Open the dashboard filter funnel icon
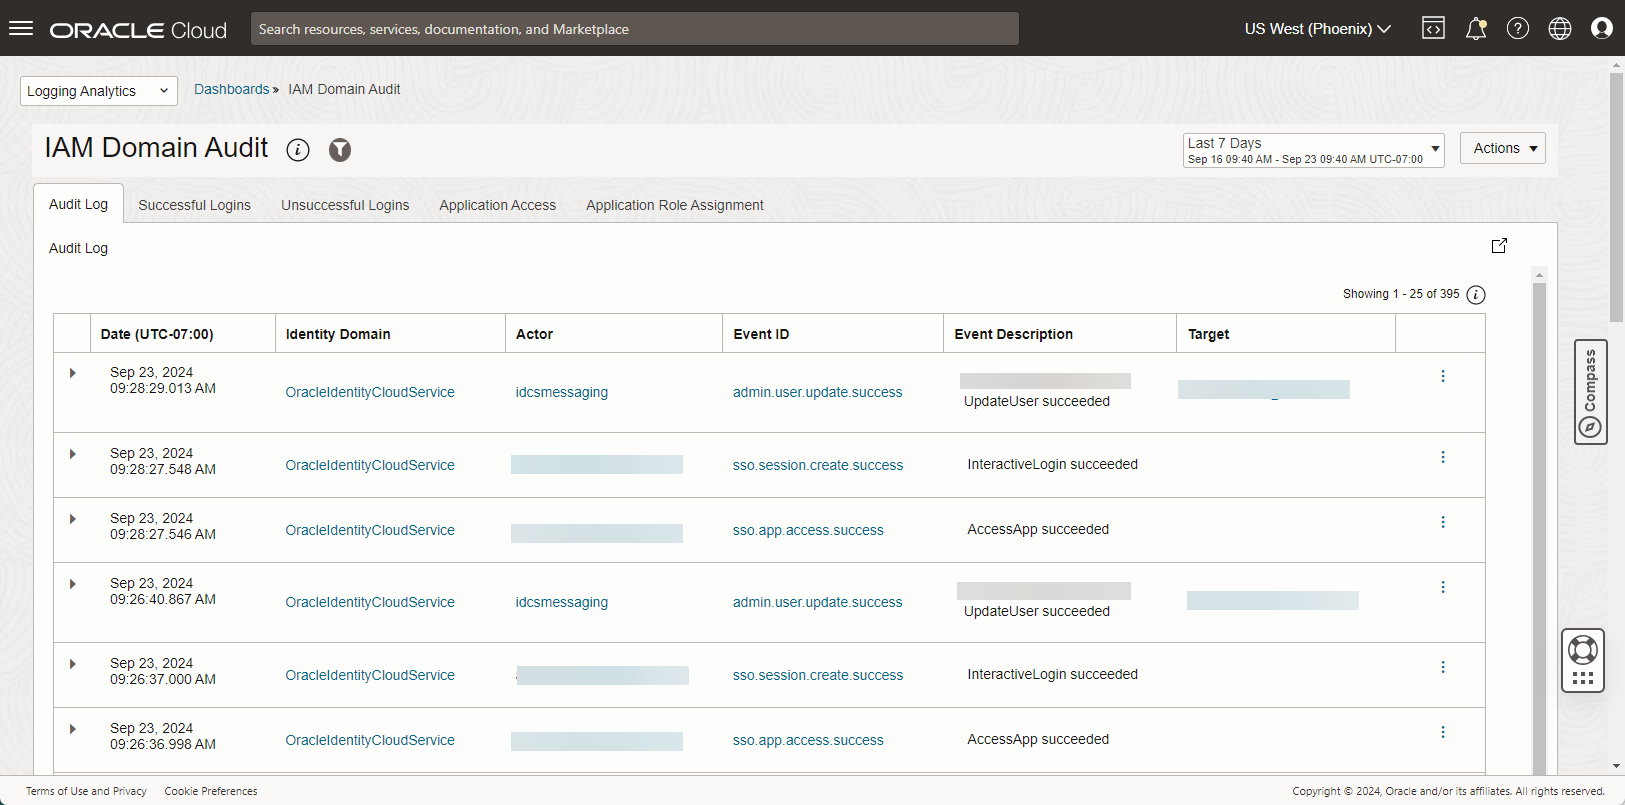Viewport: 1625px width, 805px height. (340, 150)
